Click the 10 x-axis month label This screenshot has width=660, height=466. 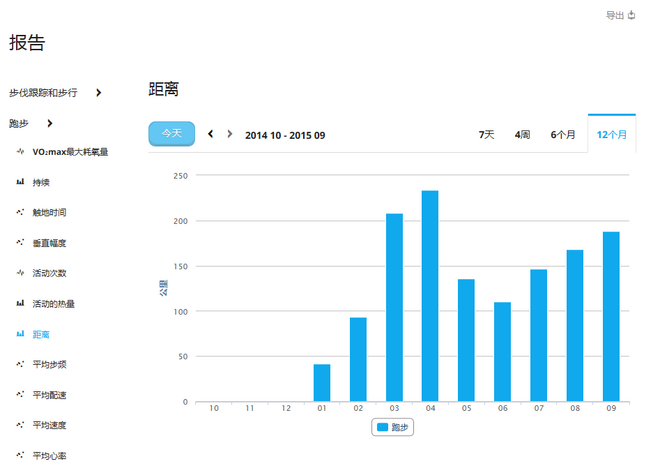214,408
